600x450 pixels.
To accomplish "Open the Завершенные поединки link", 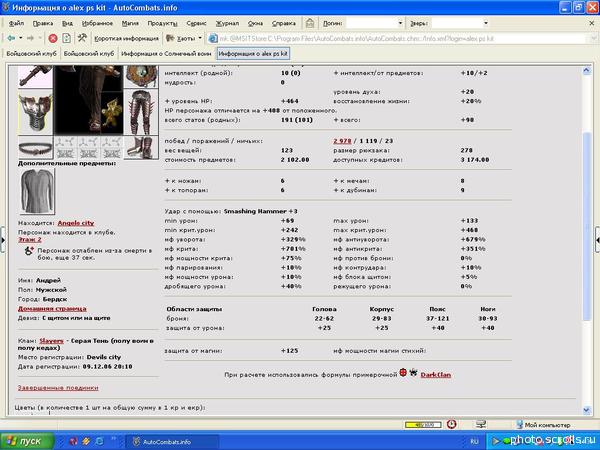I will (x=58, y=388).
